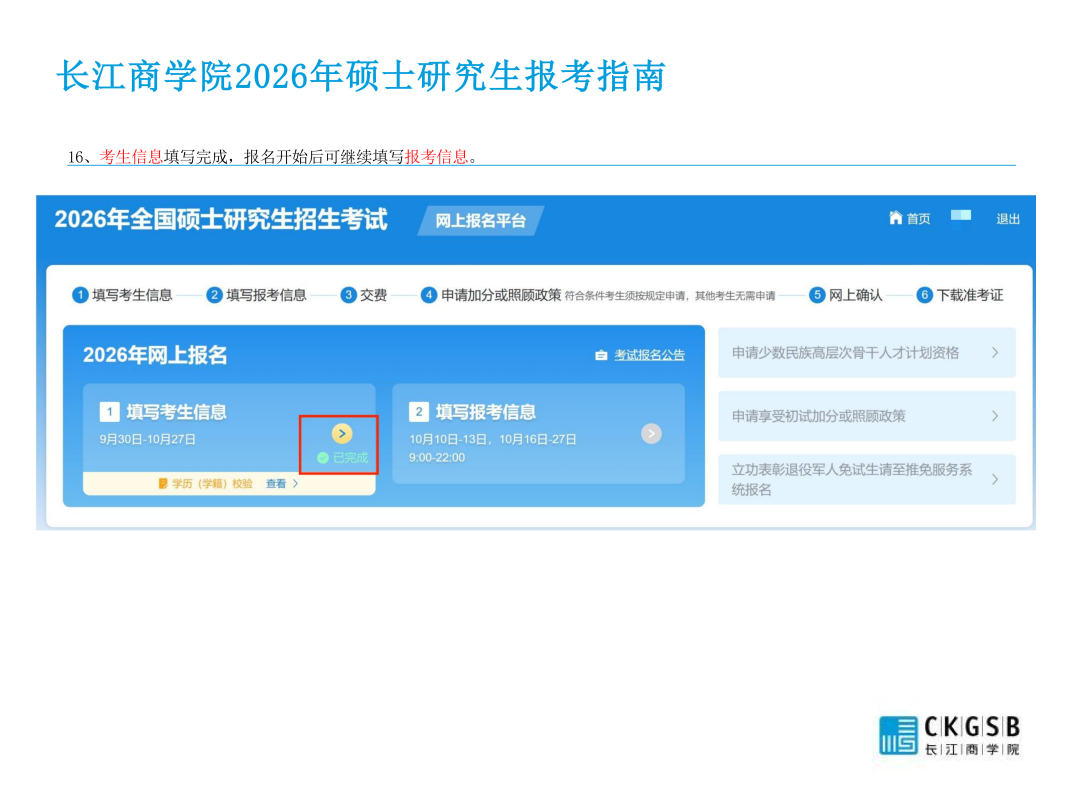Click the yellow arrow in 填写考生信息 card
The image size is (1080, 810).
tap(342, 433)
